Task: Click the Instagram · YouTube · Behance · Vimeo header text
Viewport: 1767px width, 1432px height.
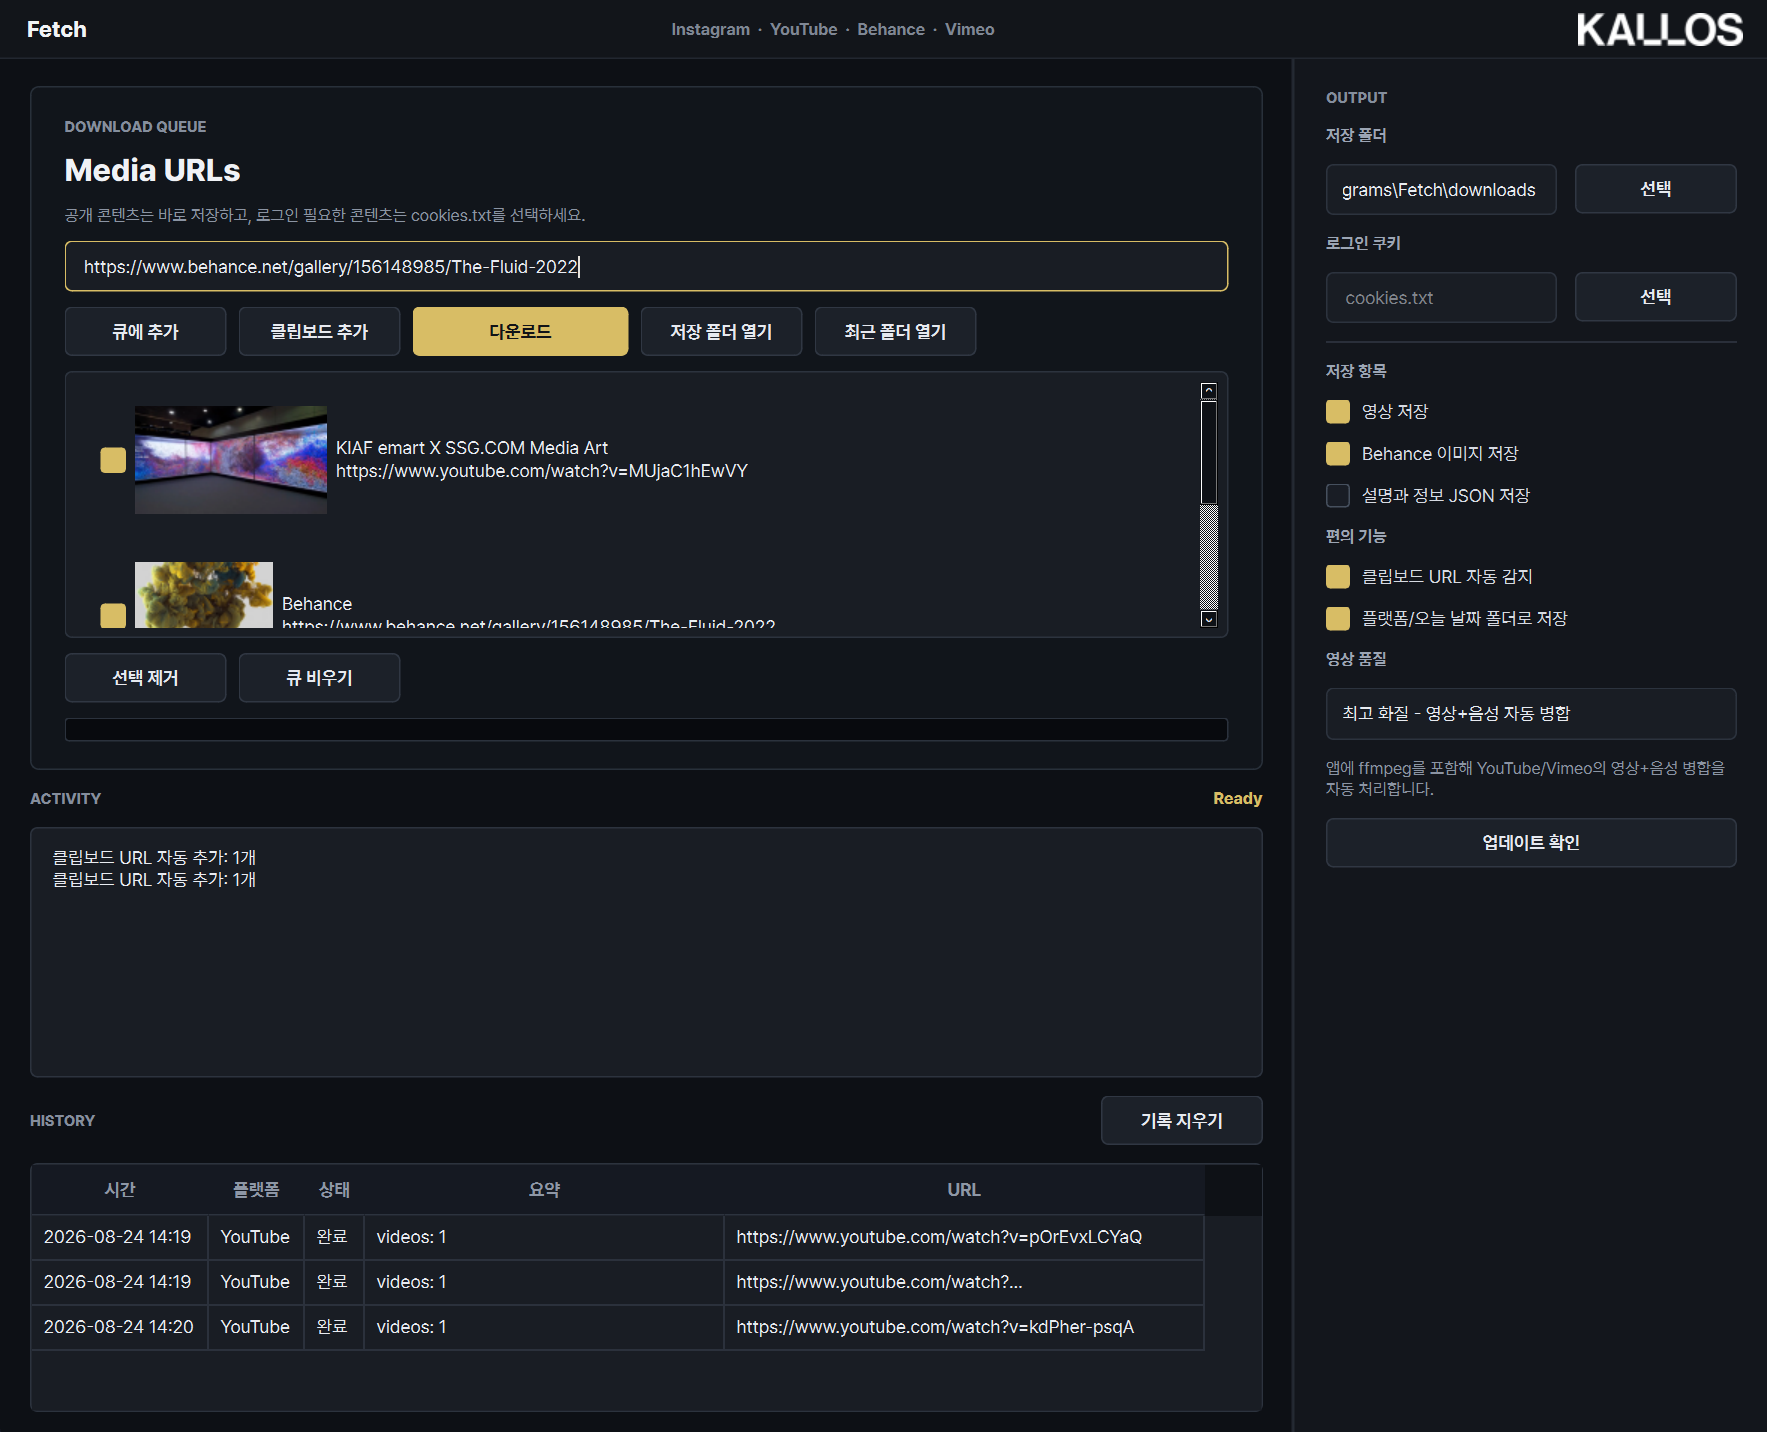Action: [x=833, y=29]
